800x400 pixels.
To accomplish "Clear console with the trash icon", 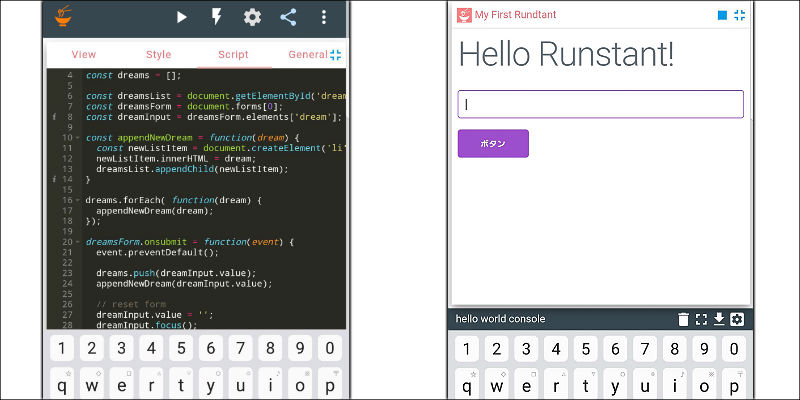I will pos(683,319).
